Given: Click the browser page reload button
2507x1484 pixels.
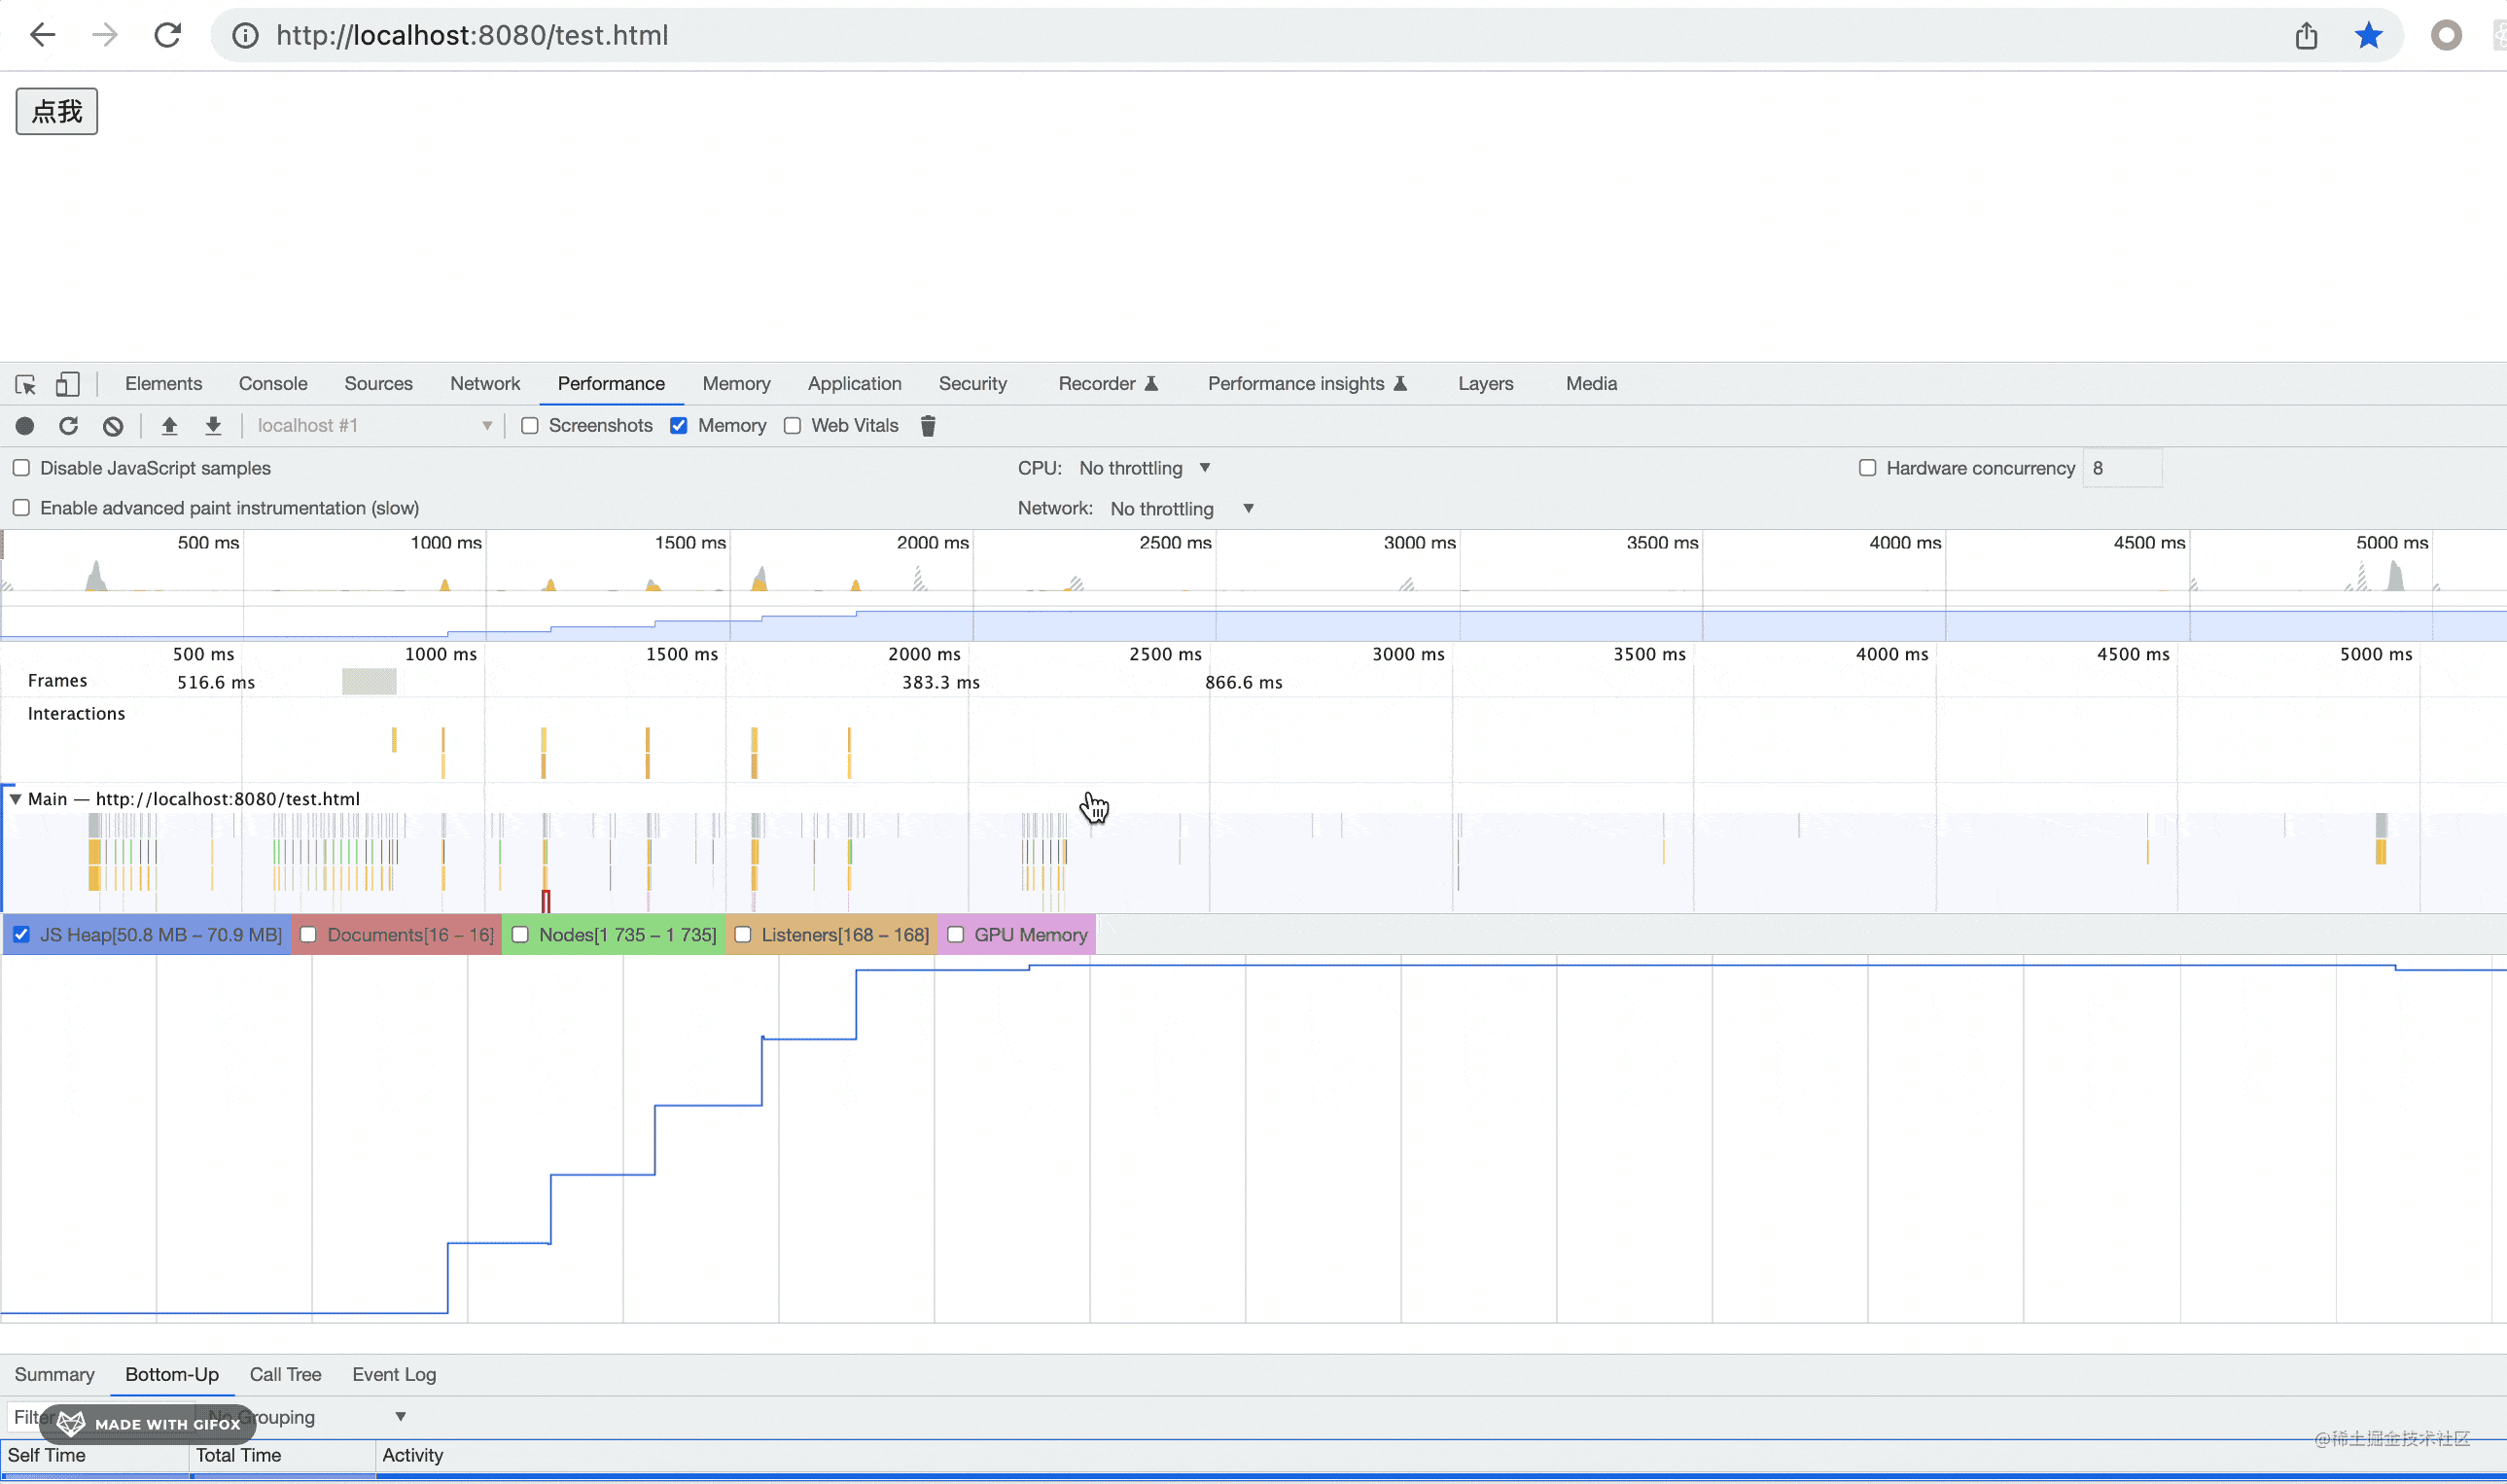Looking at the screenshot, I should click(x=167, y=36).
